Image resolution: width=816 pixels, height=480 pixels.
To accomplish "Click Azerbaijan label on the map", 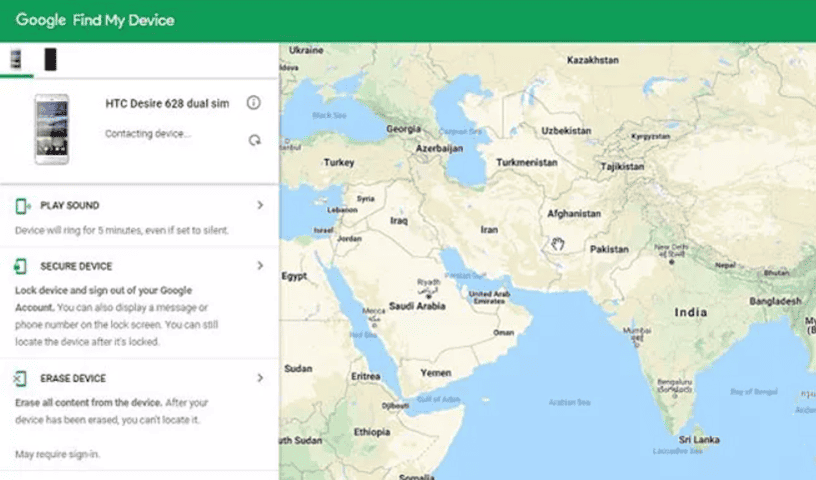I will click(x=439, y=148).
